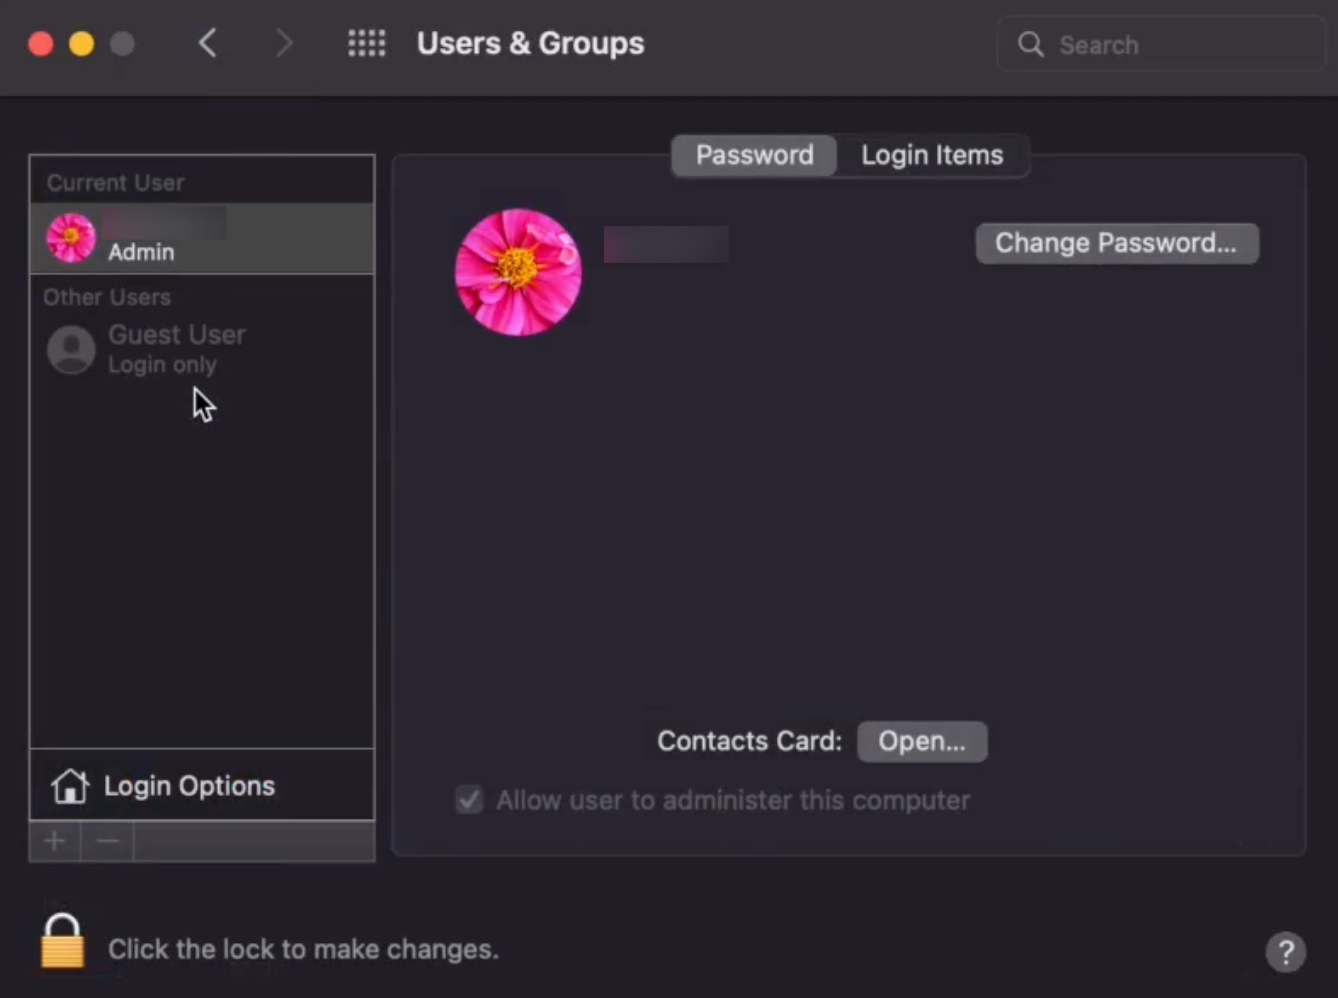This screenshot has height=998, width=1338.
Task: Switch to the Login Items tab
Action: click(x=932, y=155)
